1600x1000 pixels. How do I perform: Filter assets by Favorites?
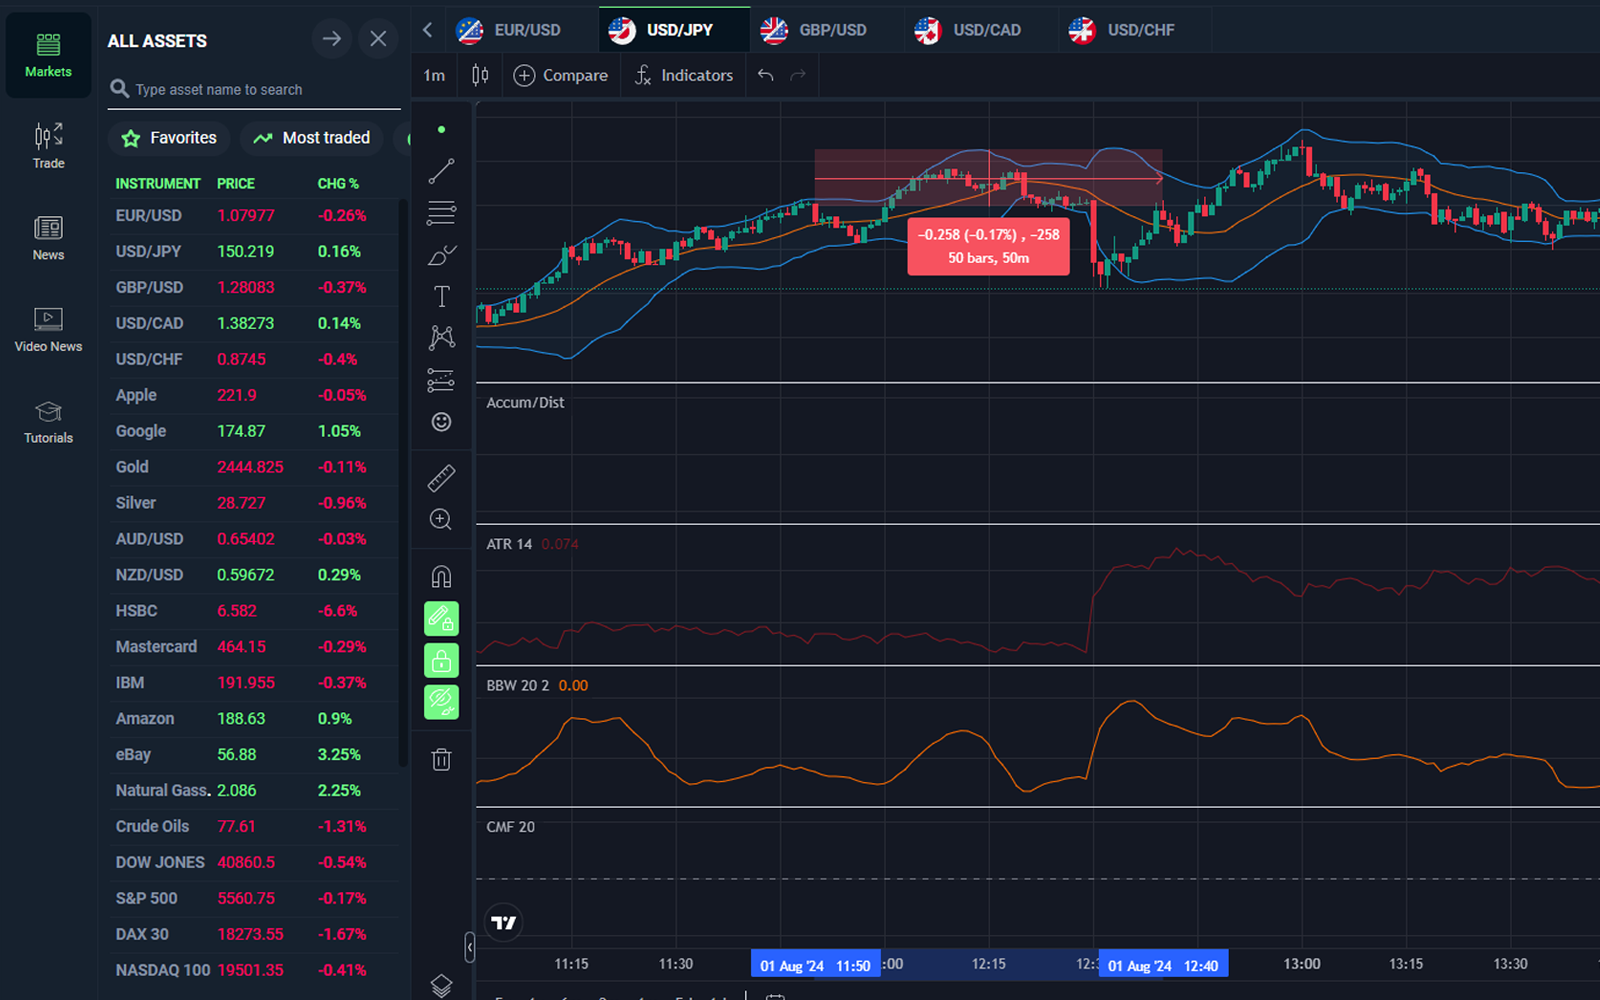pos(169,138)
